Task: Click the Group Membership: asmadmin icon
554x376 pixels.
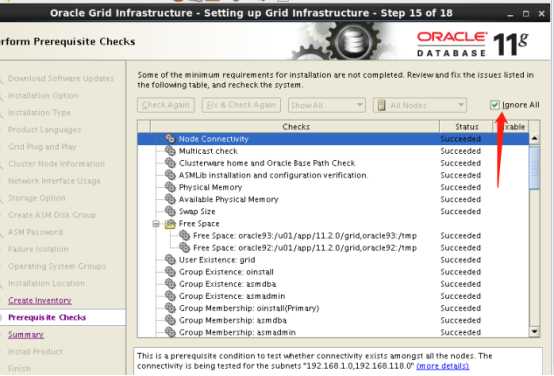Action: click(170, 332)
